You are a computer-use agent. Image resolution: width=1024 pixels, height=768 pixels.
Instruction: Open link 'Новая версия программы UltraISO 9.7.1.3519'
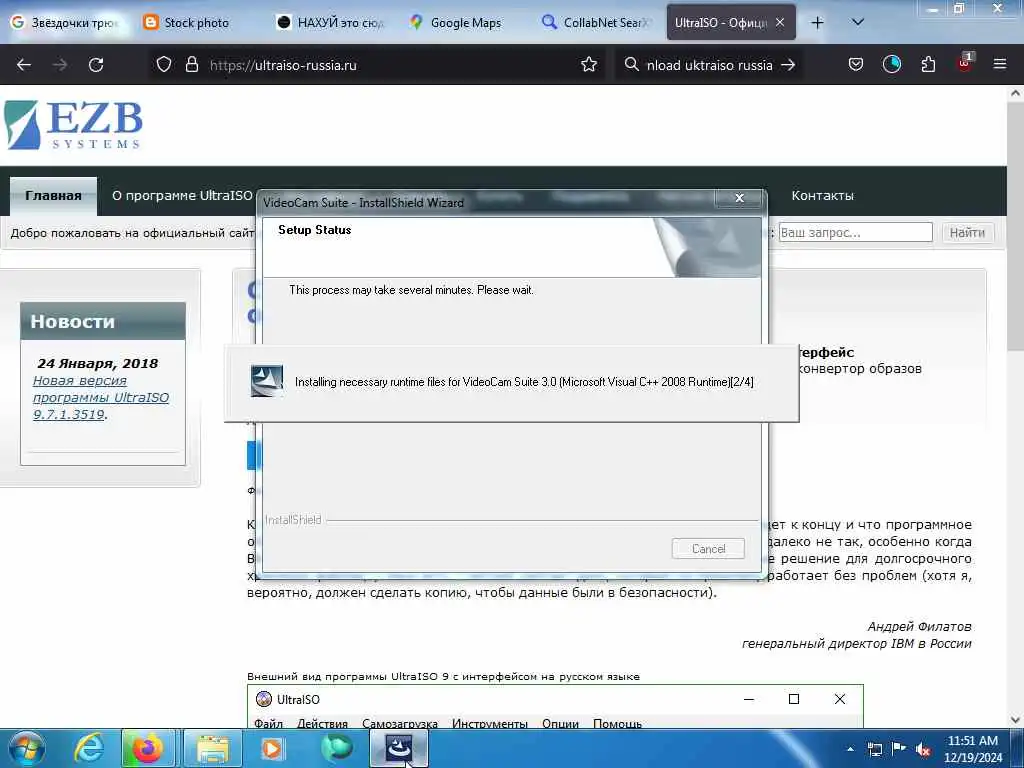point(101,397)
